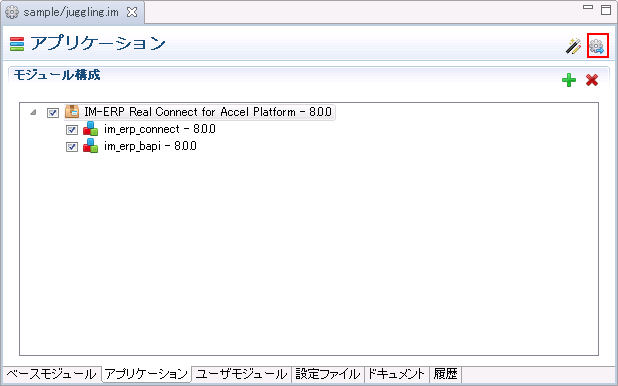Click the im_erp_connect module blocks icon
618x386 pixels.
point(90,129)
